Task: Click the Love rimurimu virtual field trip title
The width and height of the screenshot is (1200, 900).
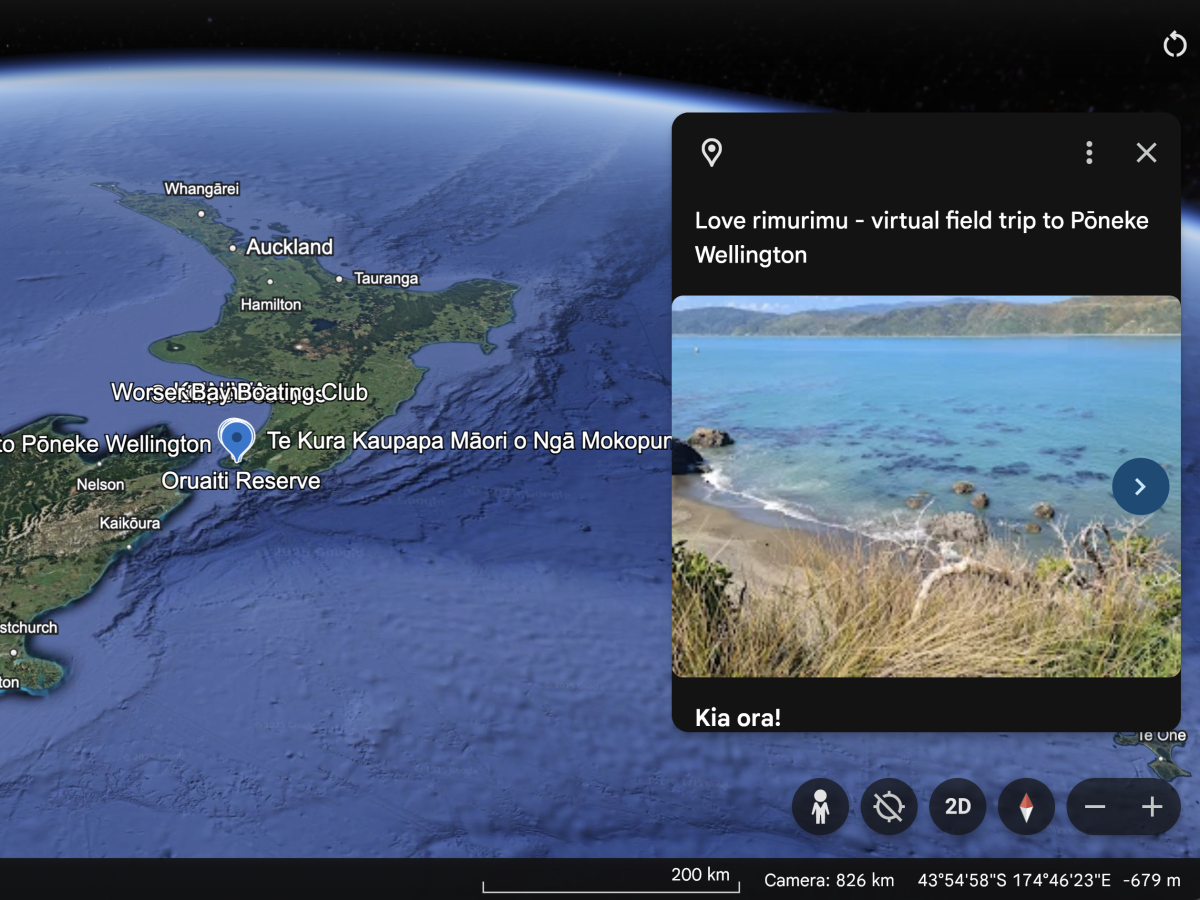Action: (922, 237)
